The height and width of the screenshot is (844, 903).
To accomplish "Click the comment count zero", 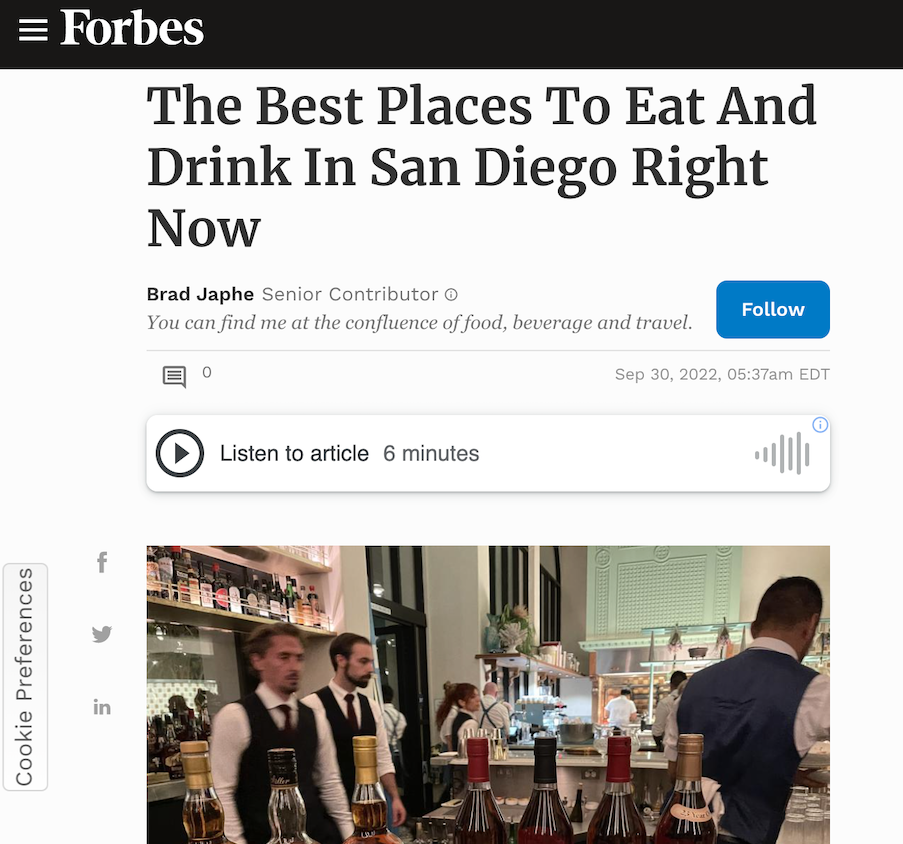I will click(x=207, y=372).
